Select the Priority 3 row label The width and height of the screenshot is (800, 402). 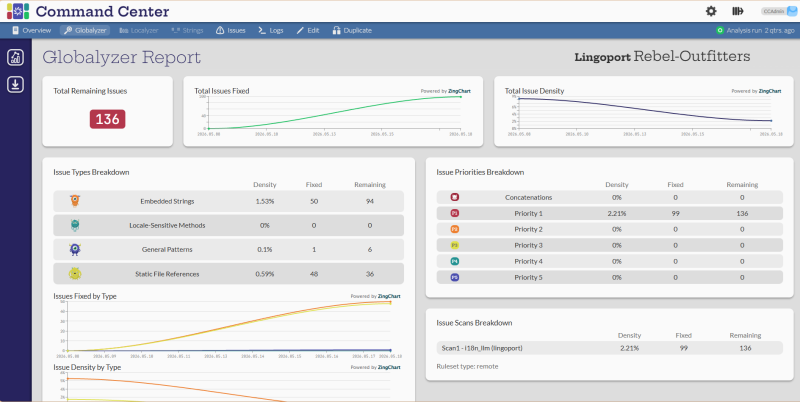tap(529, 245)
